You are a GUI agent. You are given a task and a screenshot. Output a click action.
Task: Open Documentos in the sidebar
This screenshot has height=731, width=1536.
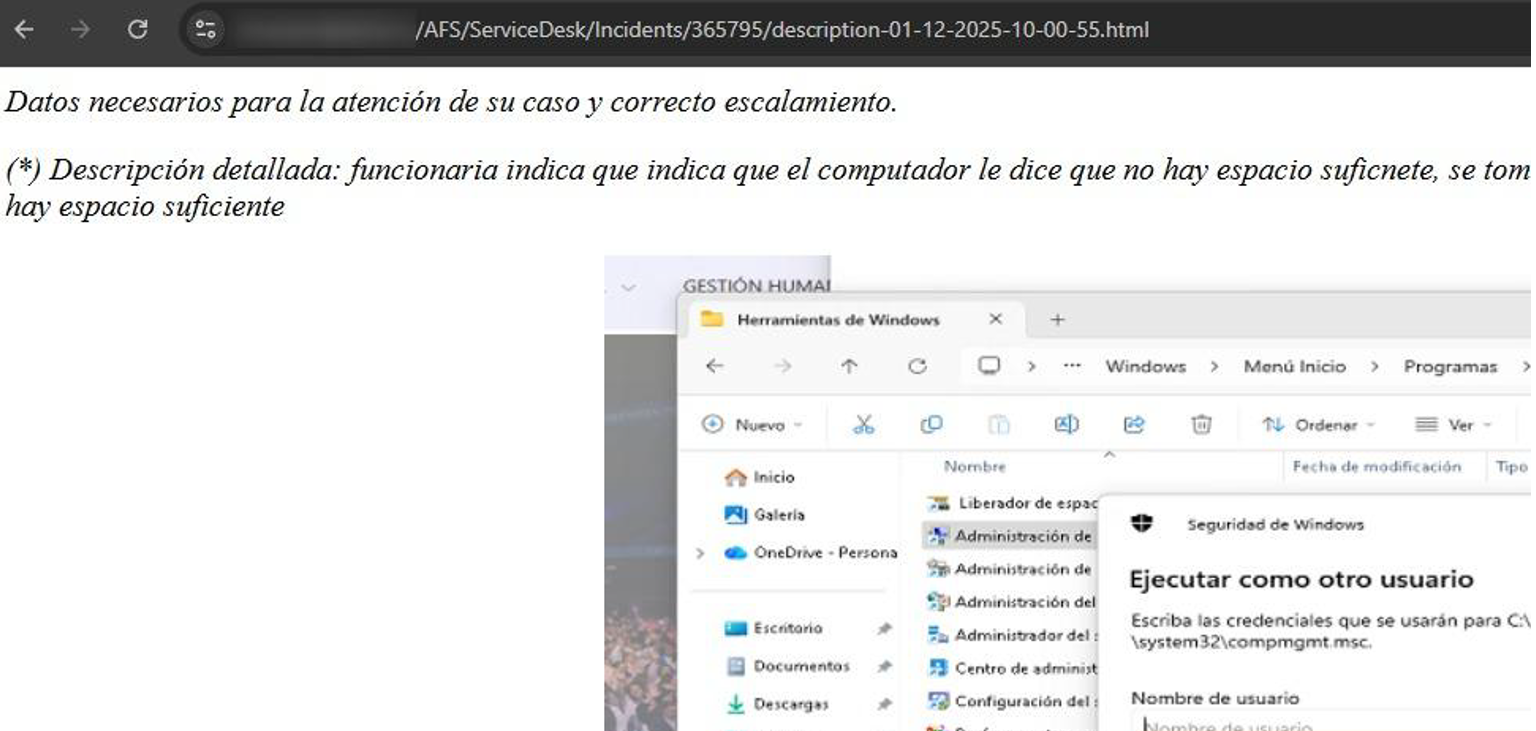tap(788, 666)
